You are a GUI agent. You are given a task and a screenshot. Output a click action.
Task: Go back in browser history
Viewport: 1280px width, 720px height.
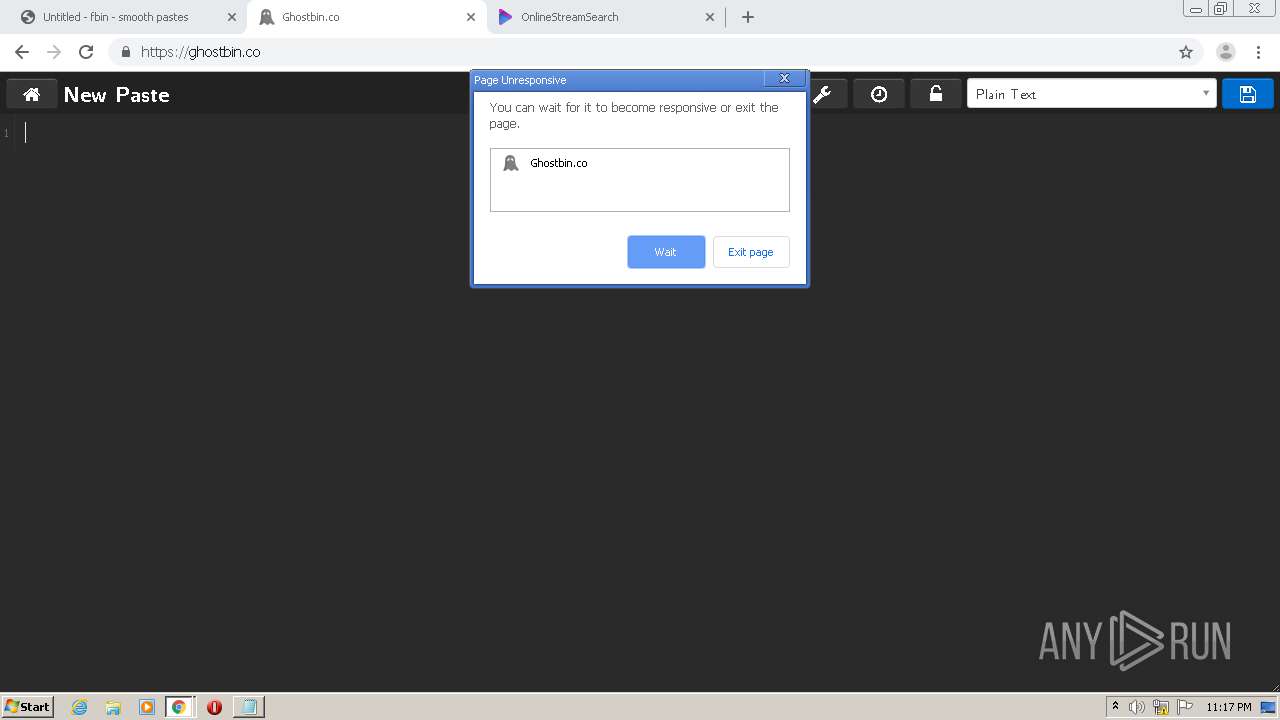tap(22, 52)
